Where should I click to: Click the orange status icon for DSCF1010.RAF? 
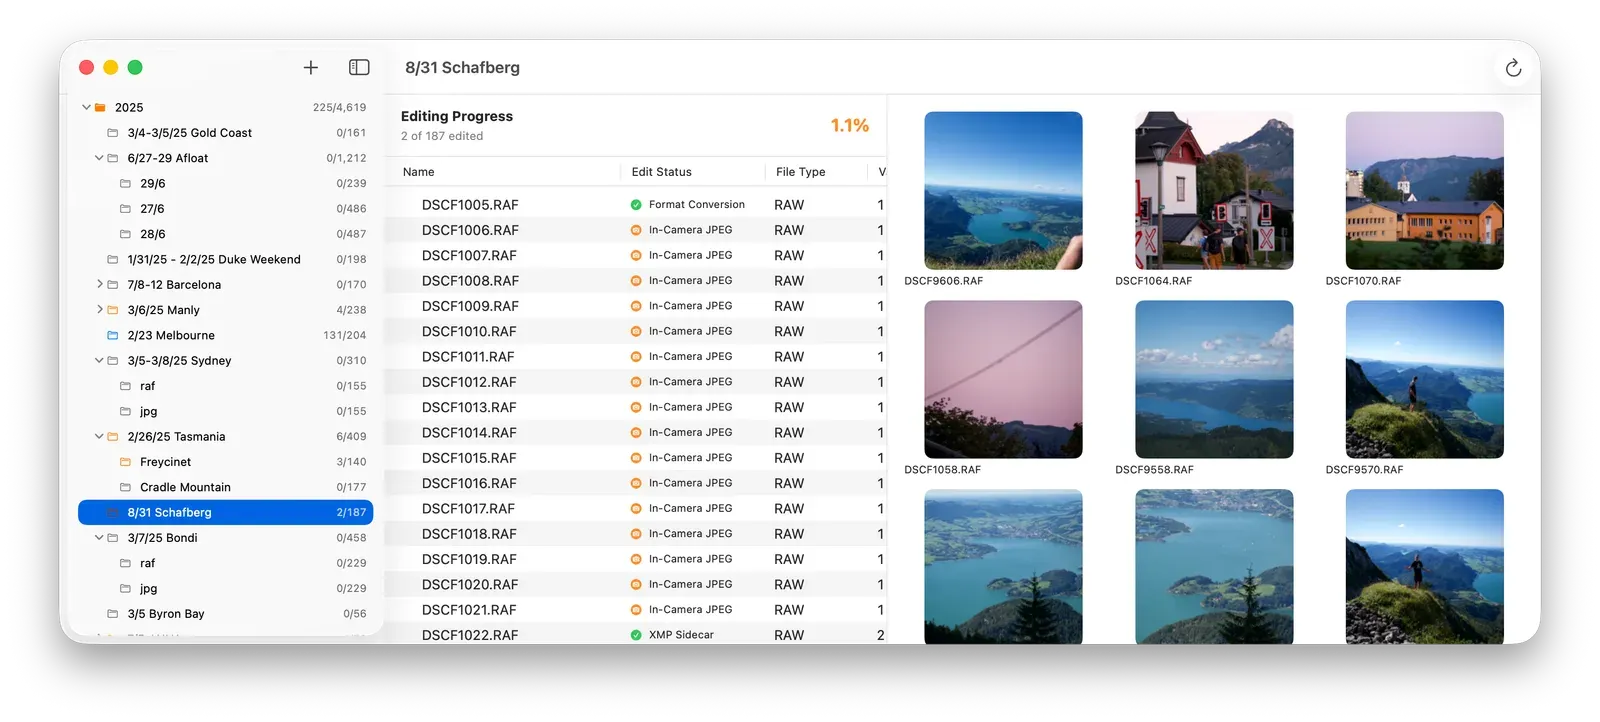(x=636, y=331)
